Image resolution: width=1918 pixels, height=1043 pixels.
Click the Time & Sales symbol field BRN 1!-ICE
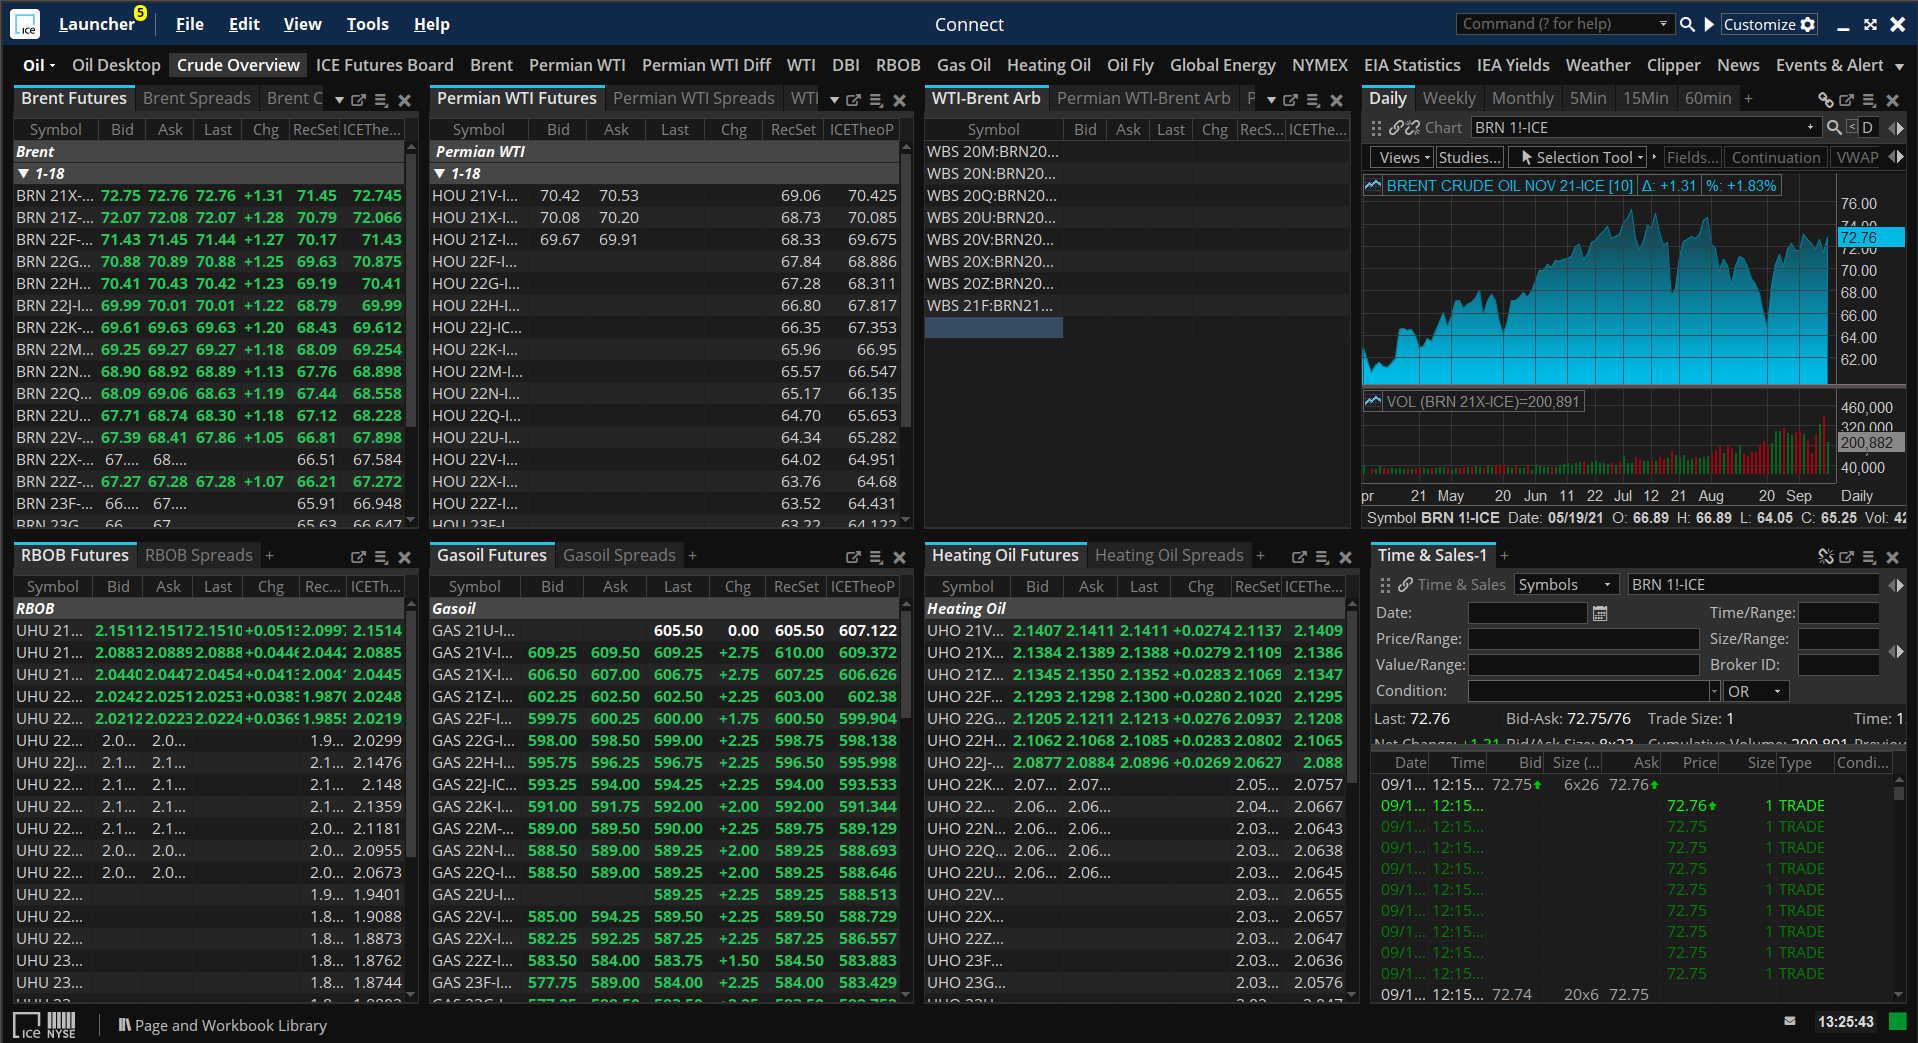[x=1754, y=585]
